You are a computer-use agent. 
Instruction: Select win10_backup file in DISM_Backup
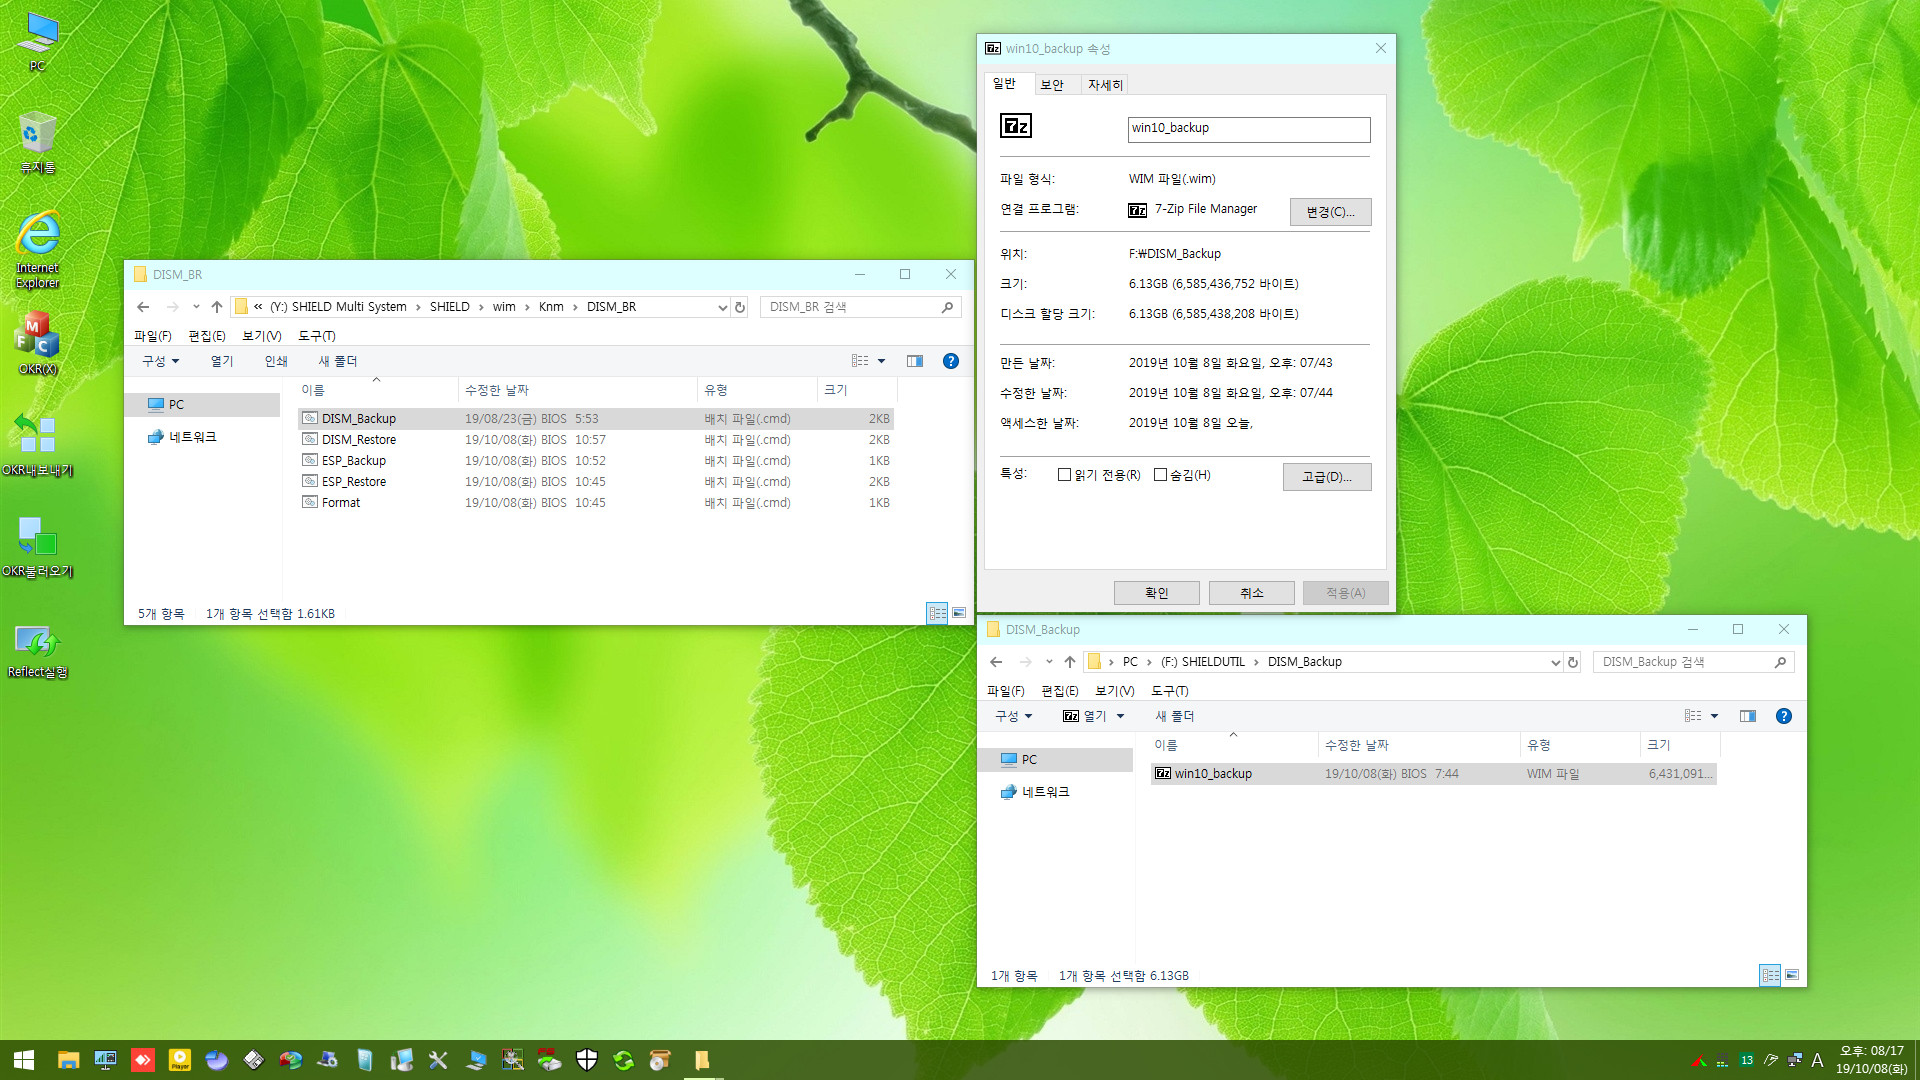1434,774
